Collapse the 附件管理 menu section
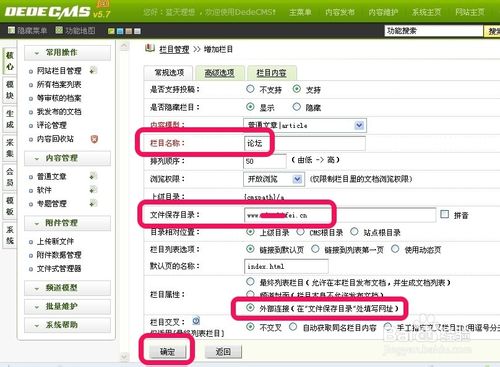The width and height of the screenshot is (500, 367). [67, 223]
